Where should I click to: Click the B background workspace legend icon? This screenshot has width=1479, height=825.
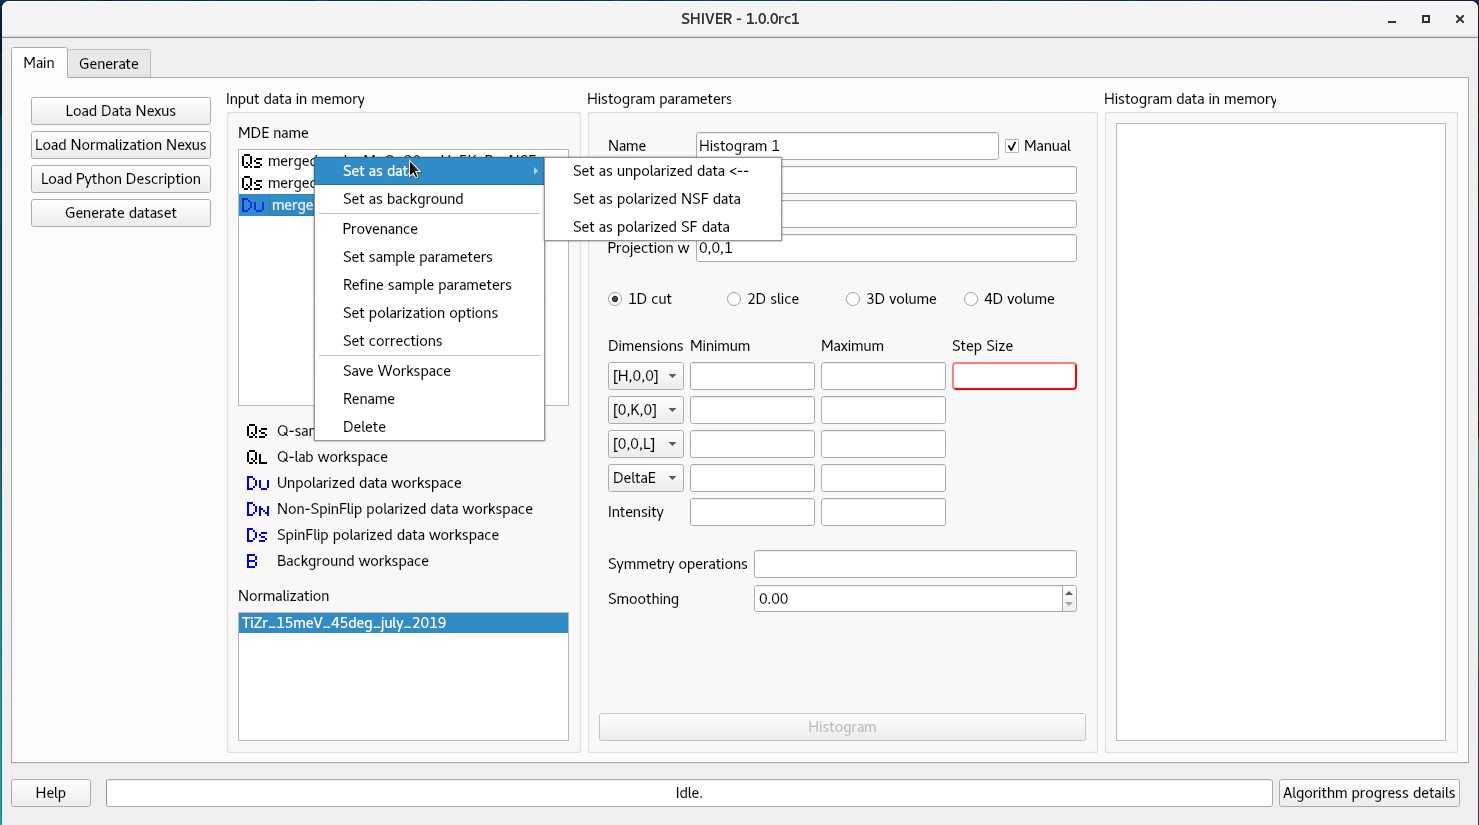point(252,561)
